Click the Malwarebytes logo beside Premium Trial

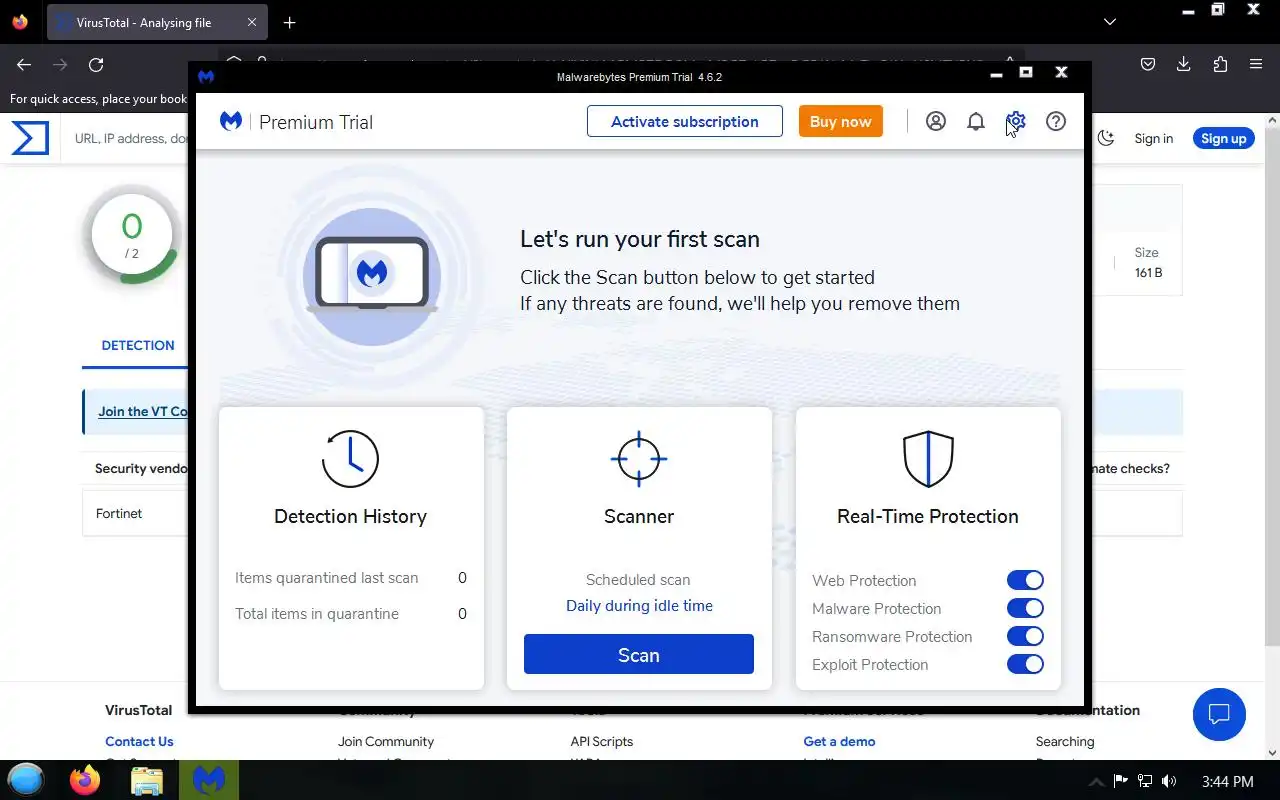(x=231, y=121)
